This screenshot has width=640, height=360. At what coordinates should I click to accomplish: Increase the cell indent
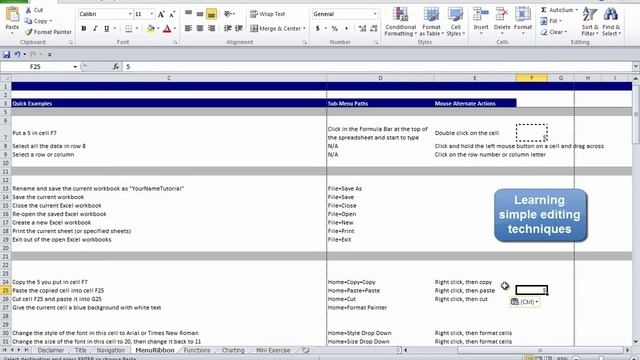[x=239, y=29]
